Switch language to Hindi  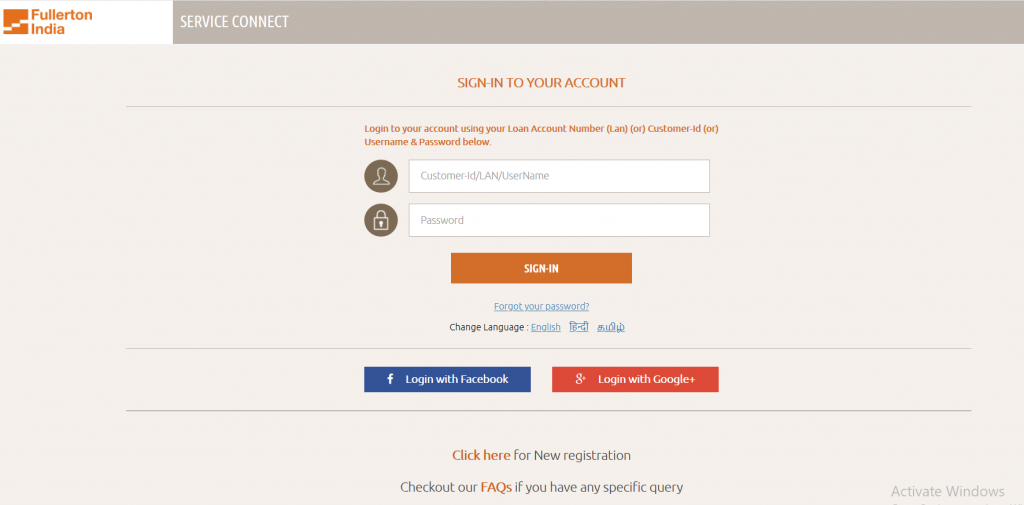click(579, 327)
